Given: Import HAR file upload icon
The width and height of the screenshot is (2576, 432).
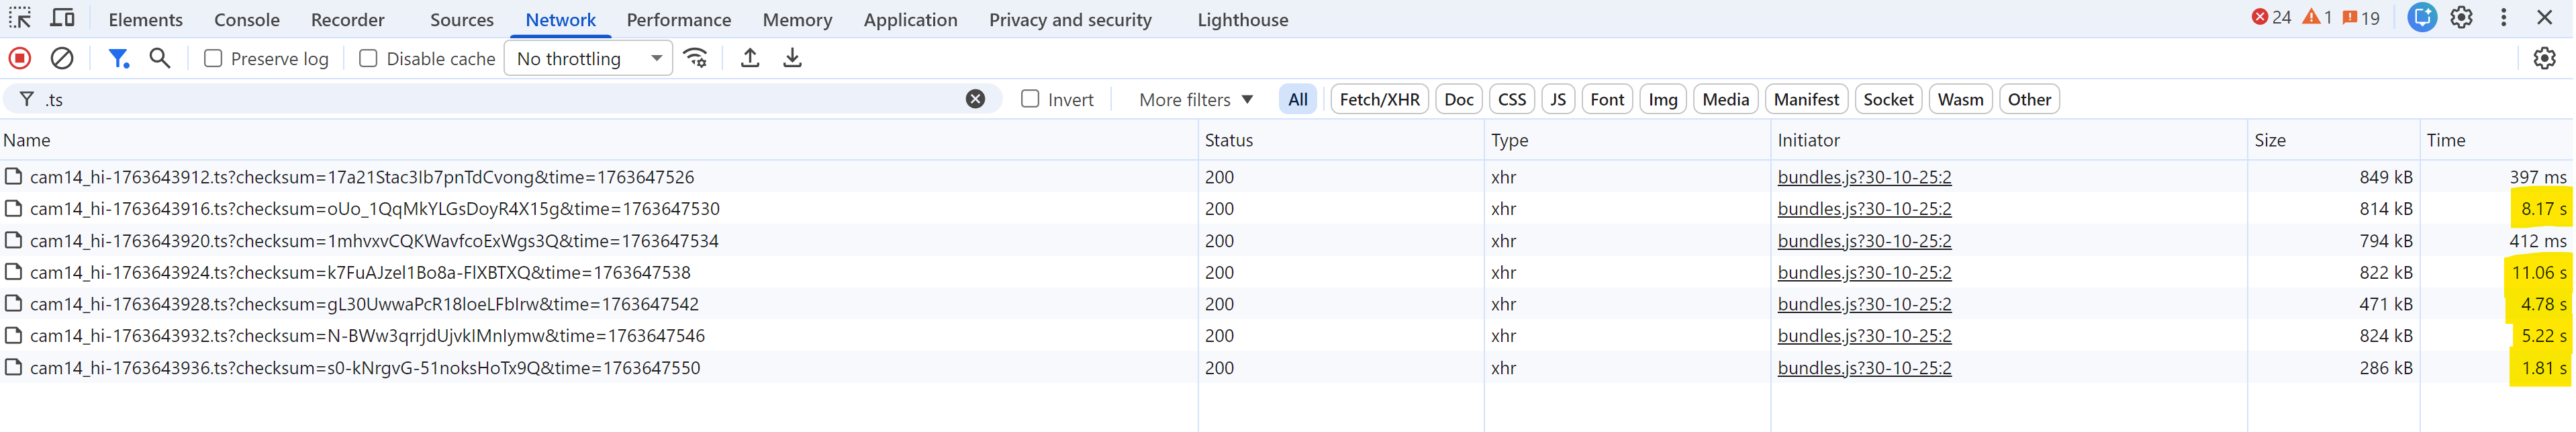Looking at the screenshot, I should [x=750, y=59].
